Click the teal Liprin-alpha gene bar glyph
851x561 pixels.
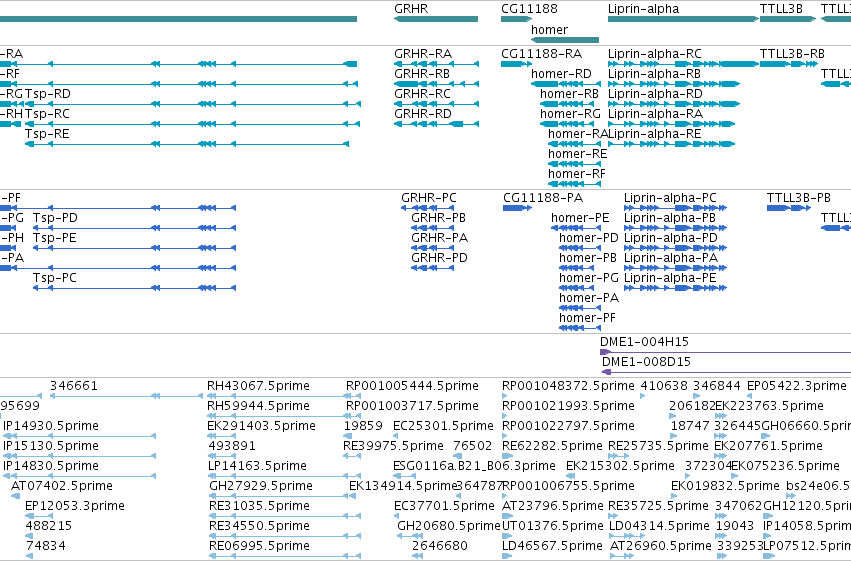click(683, 19)
